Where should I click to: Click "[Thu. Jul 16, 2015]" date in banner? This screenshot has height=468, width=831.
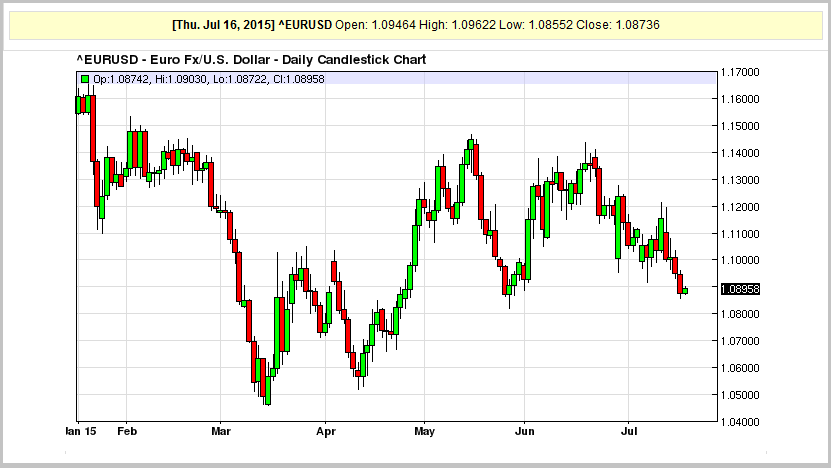[224, 25]
